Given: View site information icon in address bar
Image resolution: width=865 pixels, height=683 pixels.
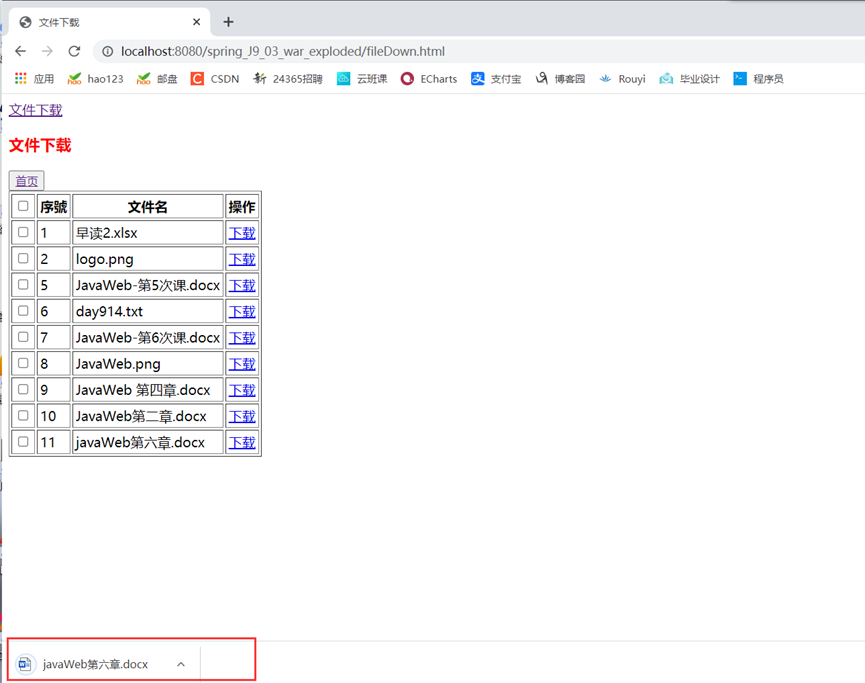Looking at the screenshot, I should [108, 51].
